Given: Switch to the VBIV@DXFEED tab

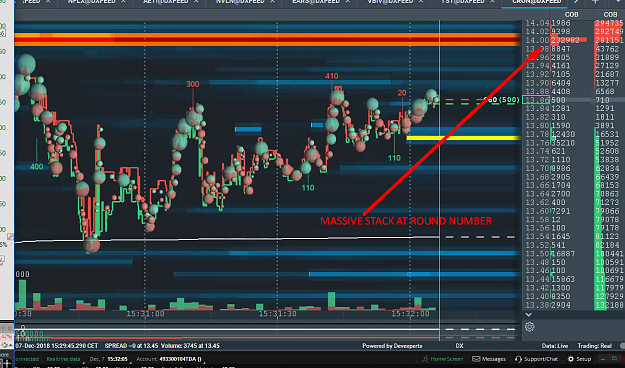Looking at the screenshot, I should coord(390,2).
